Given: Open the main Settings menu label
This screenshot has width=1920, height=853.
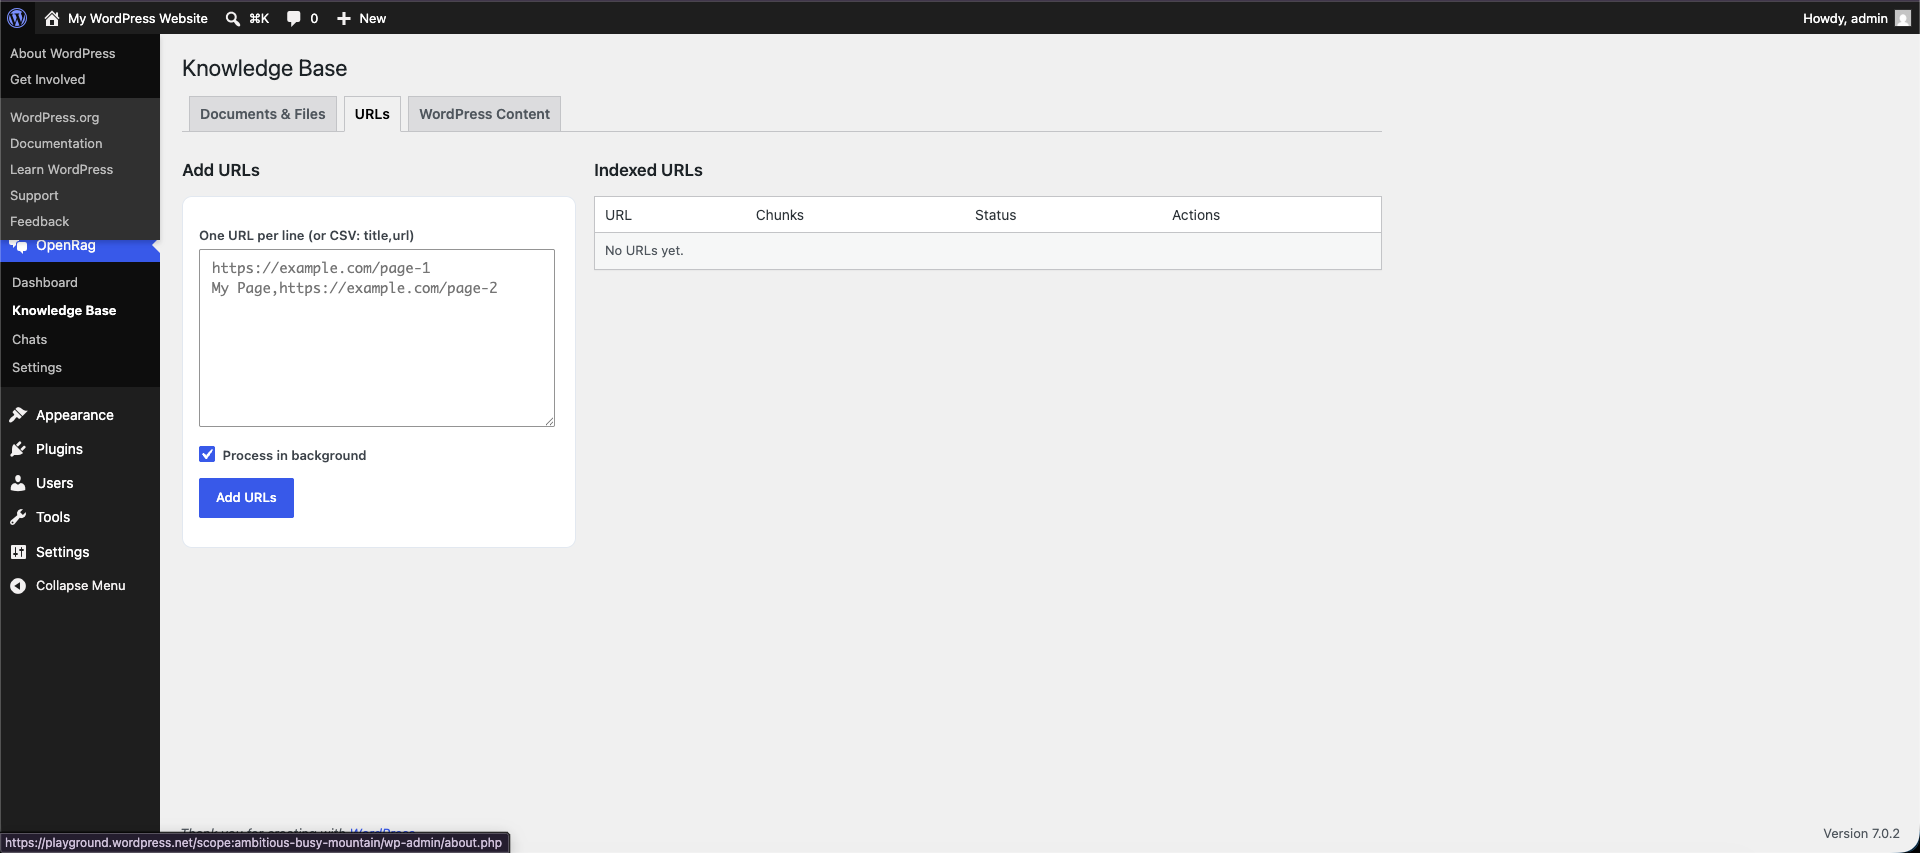Looking at the screenshot, I should [63, 552].
